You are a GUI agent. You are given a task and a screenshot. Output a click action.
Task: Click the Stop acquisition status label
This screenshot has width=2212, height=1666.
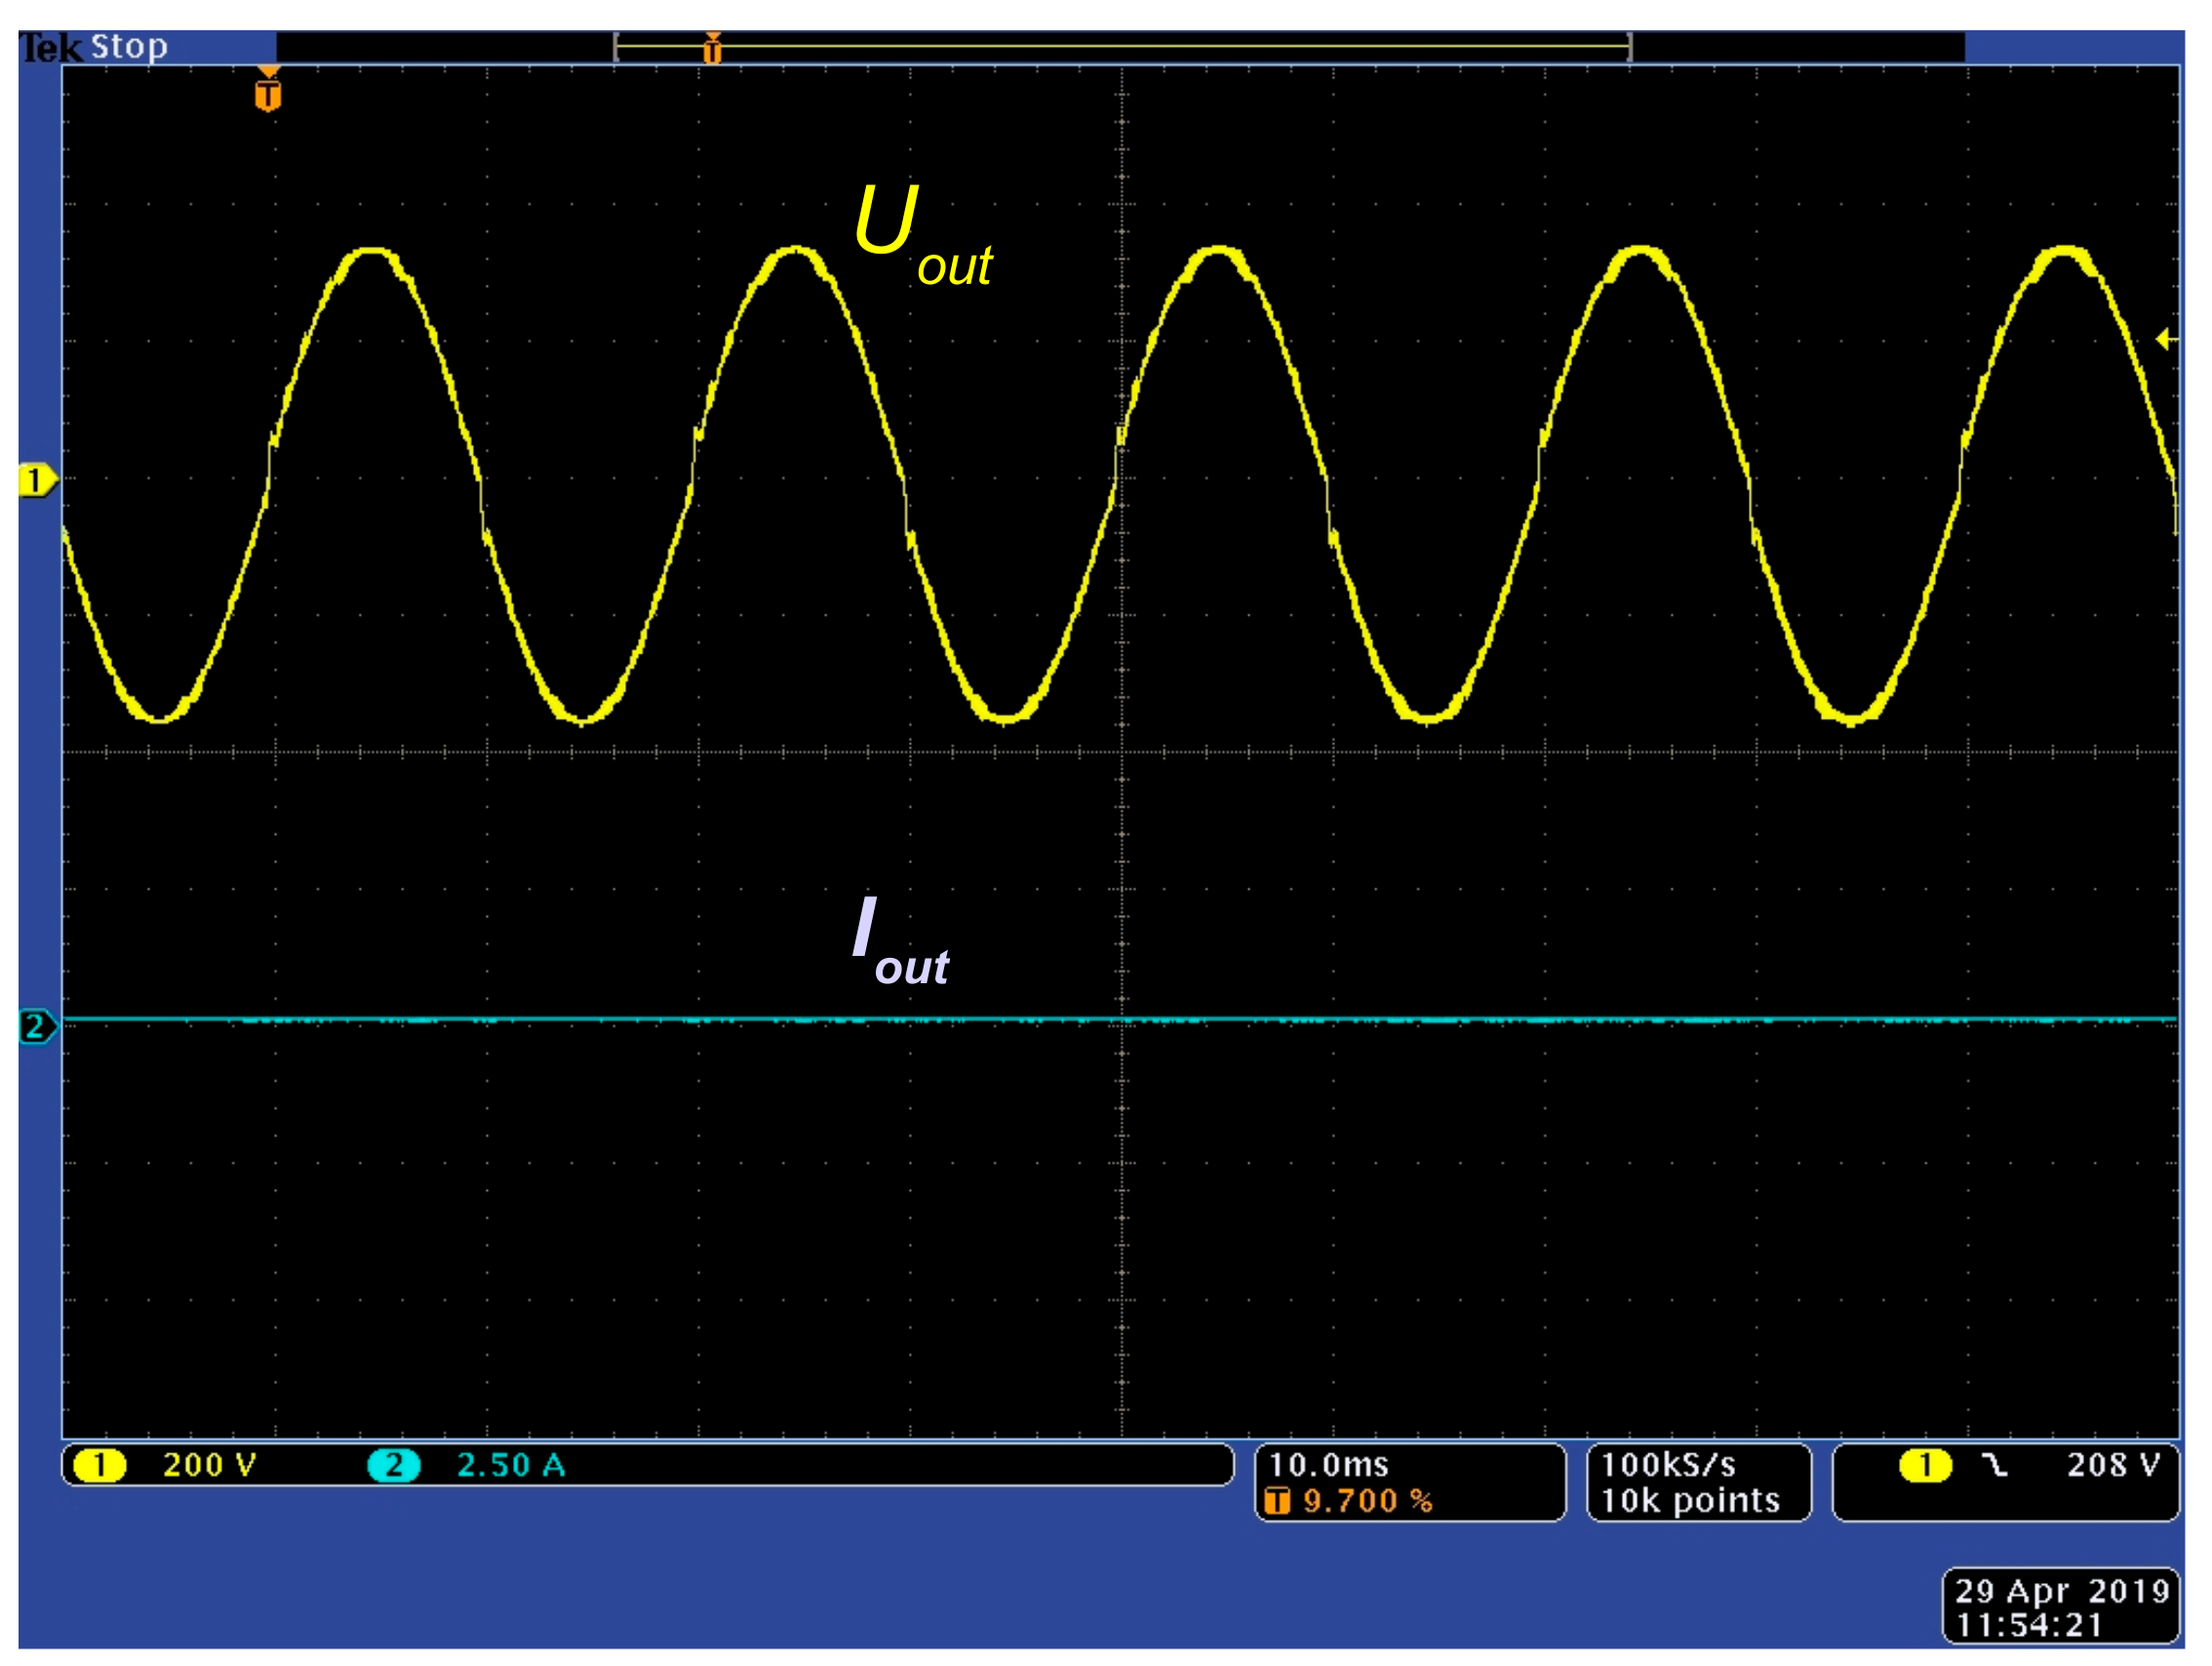point(129,47)
